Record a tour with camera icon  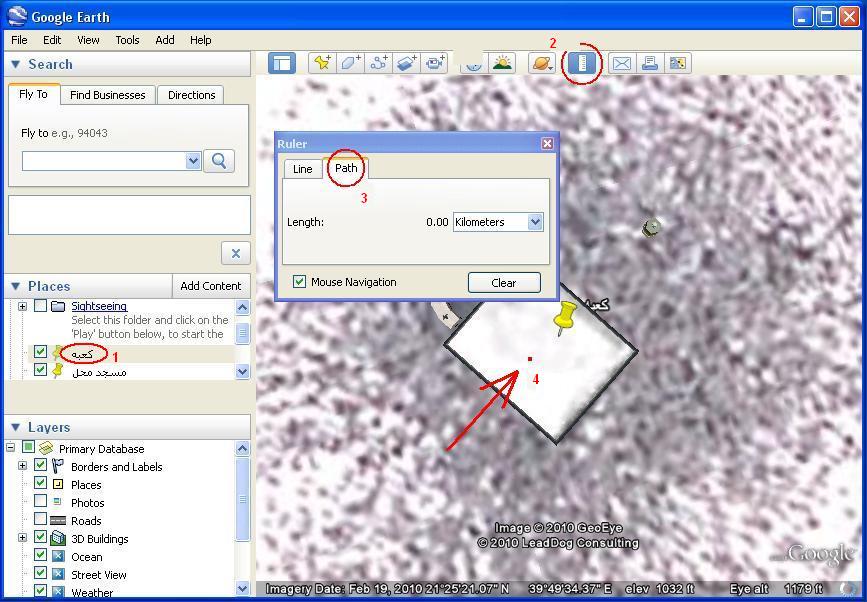[x=435, y=63]
